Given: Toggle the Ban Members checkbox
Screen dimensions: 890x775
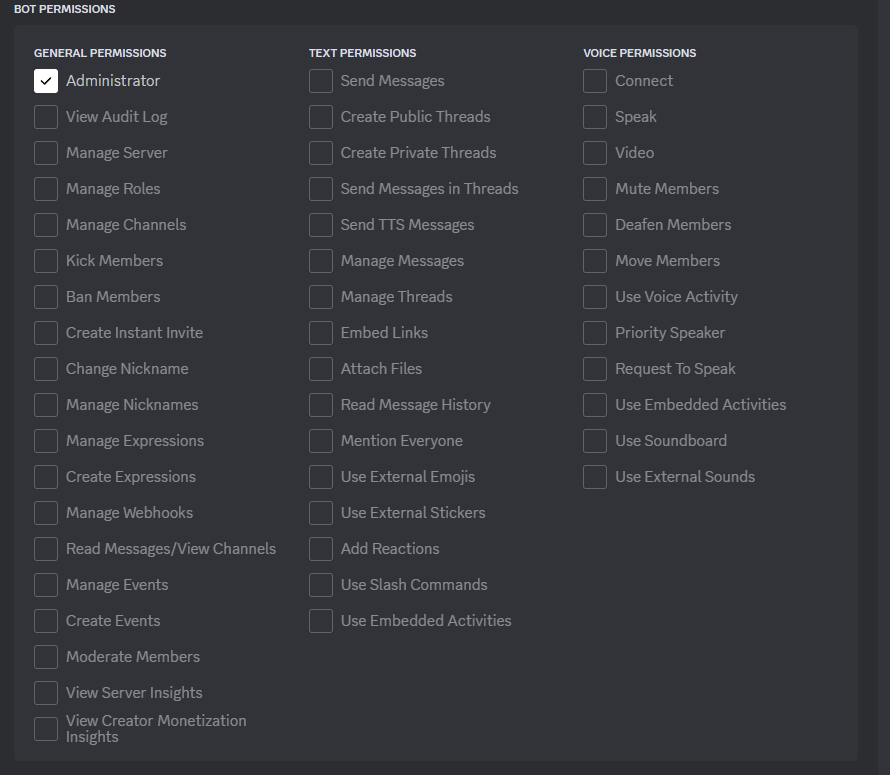Looking at the screenshot, I should tap(46, 297).
